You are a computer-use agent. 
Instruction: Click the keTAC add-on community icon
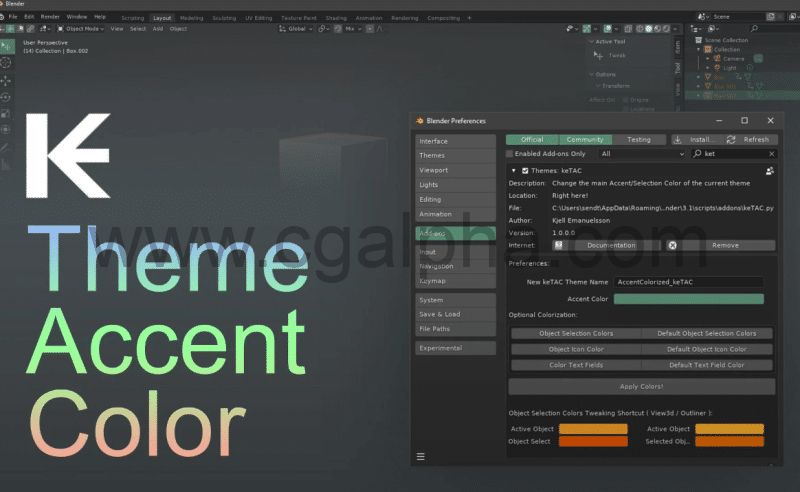tap(769, 171)
